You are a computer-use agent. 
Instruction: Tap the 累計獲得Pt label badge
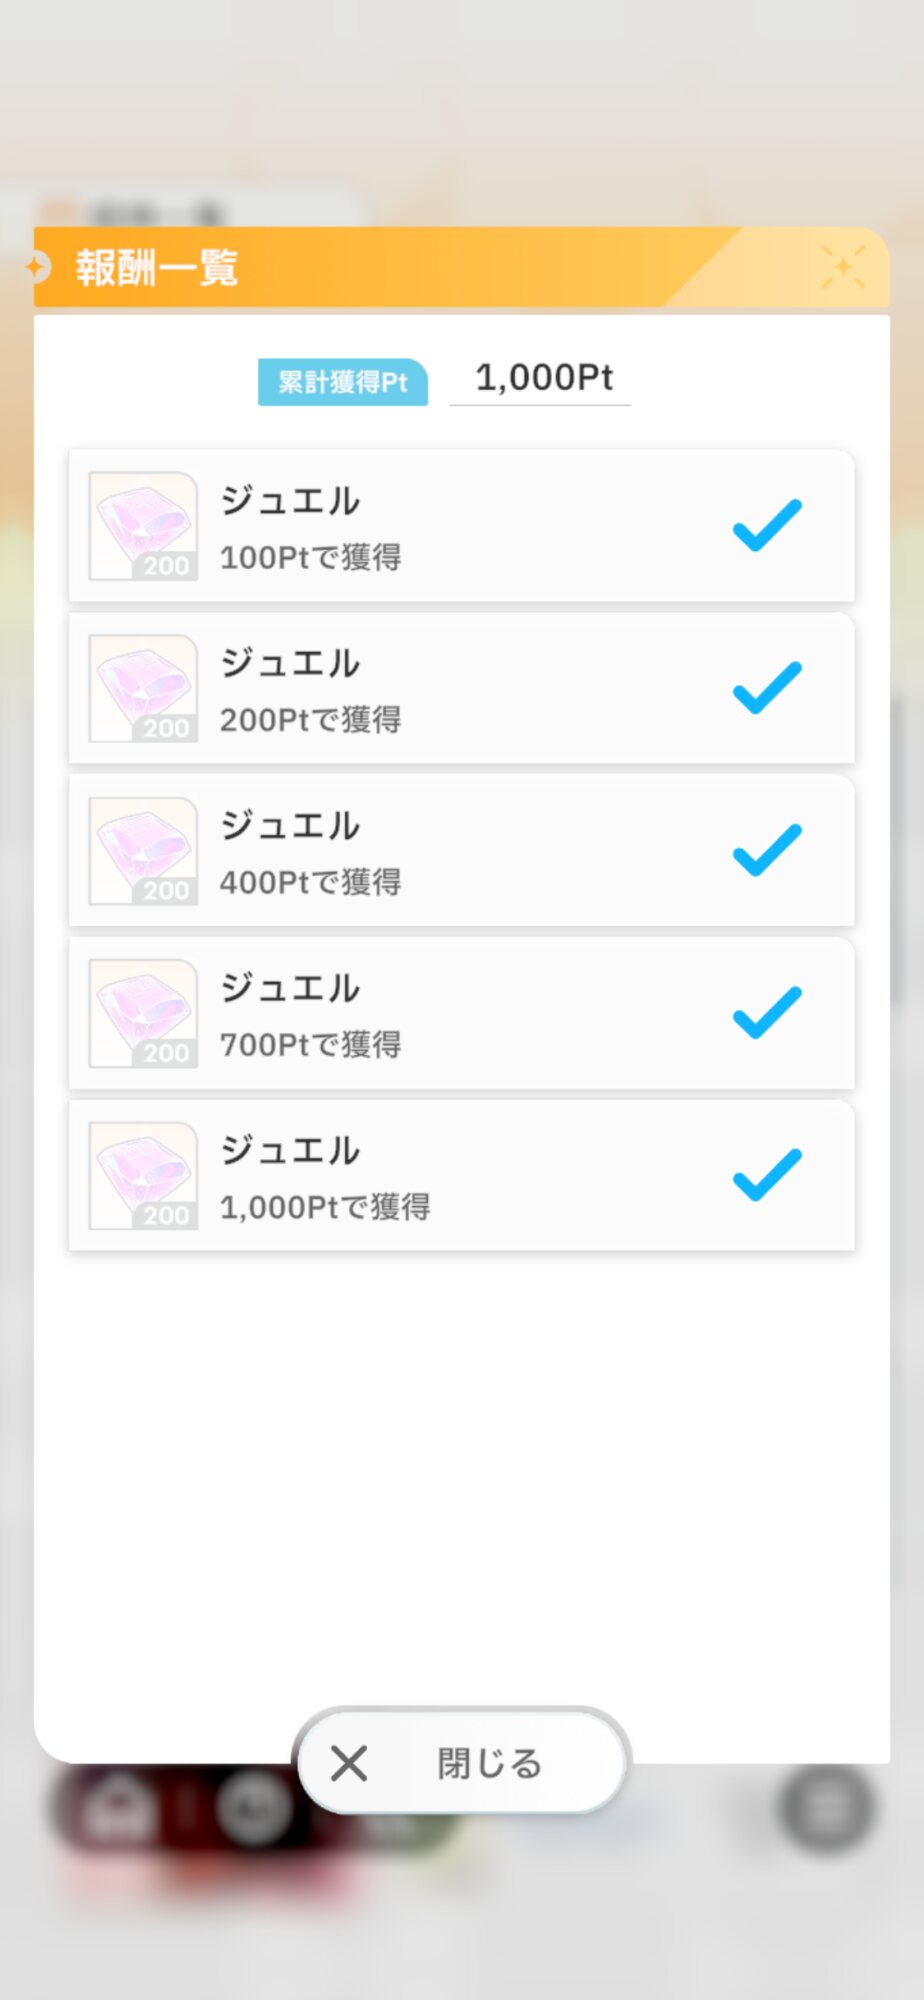coord(342,382)
